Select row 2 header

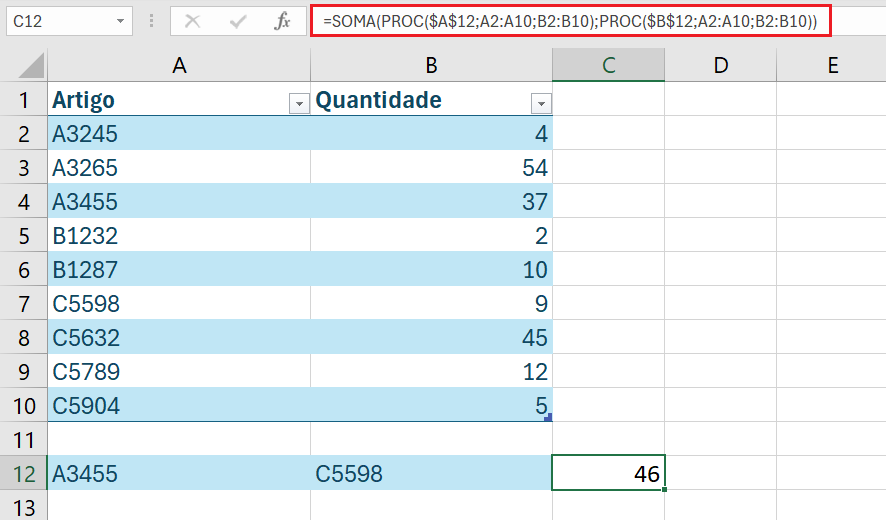tap(24, 133)
